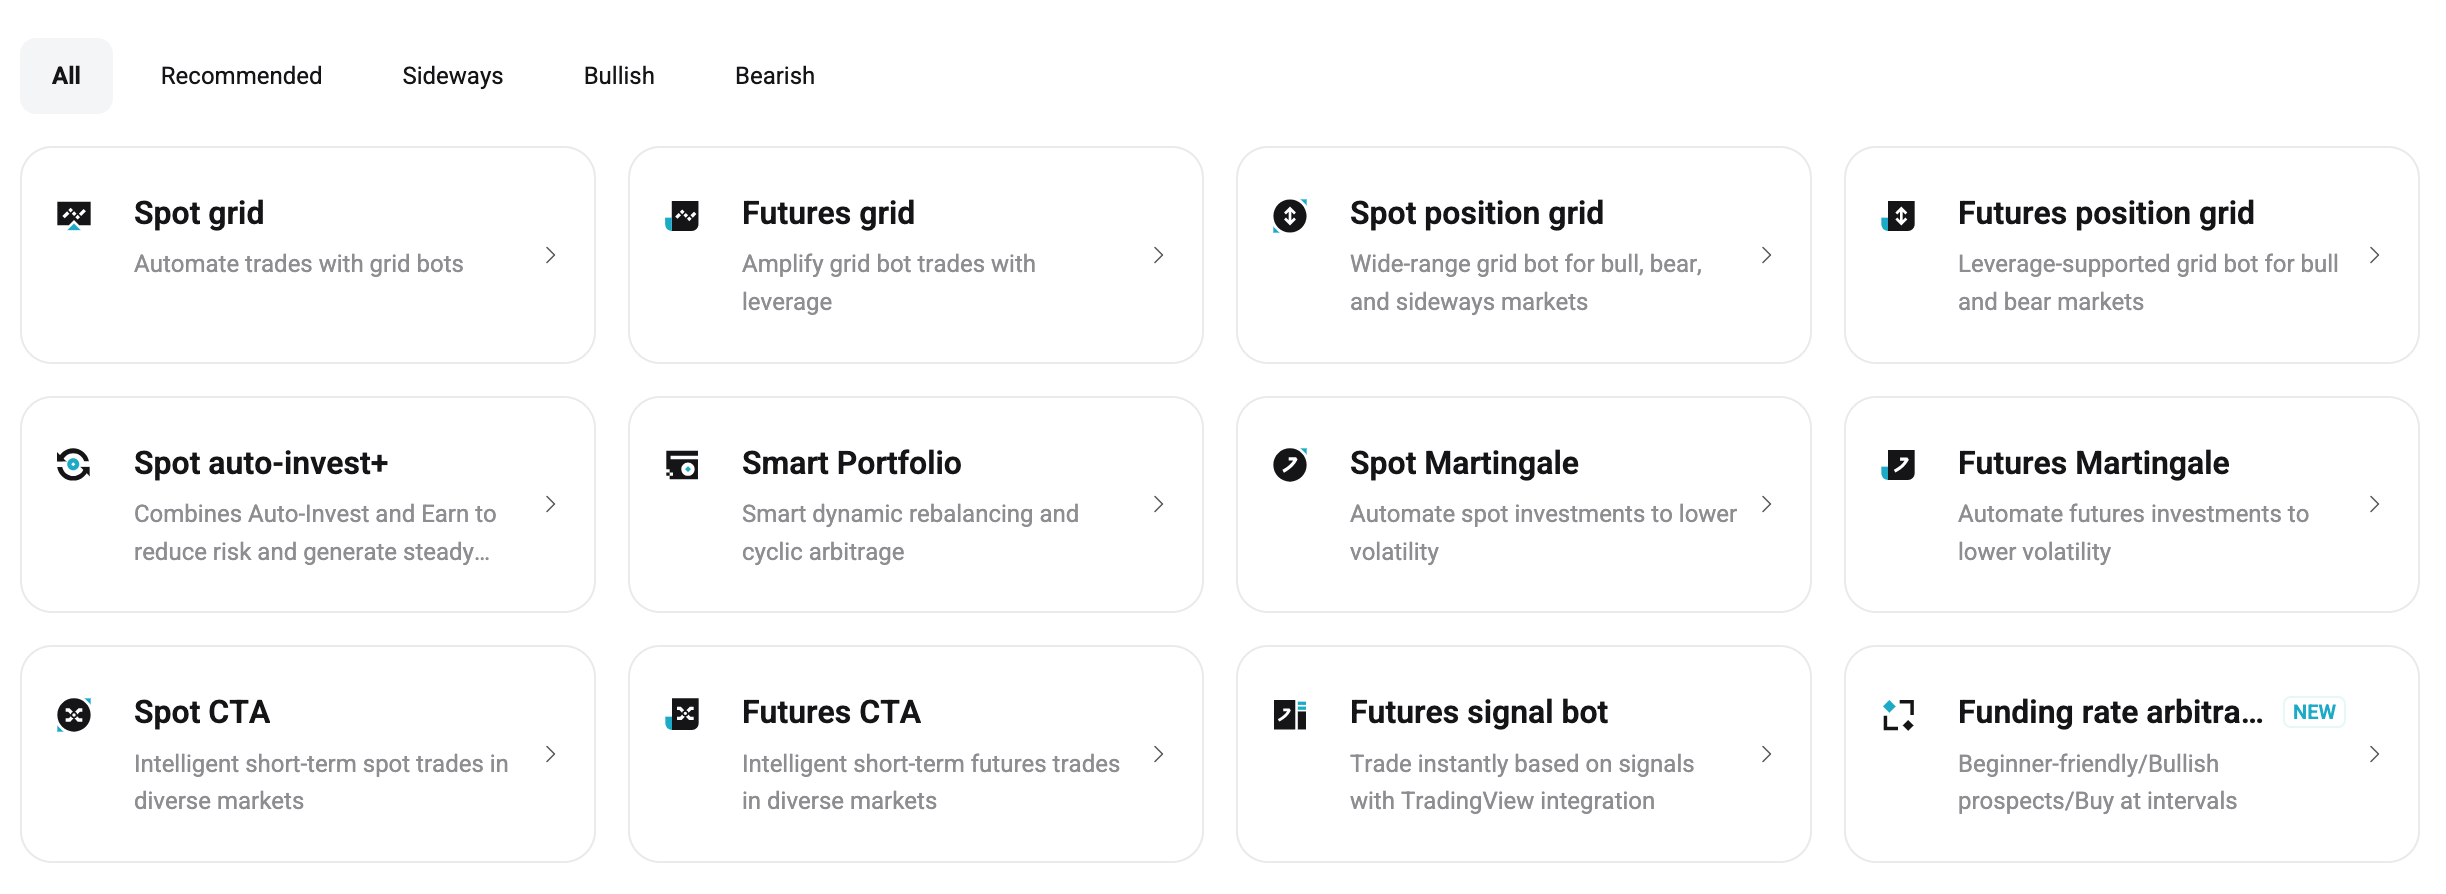
Task: Click the Spot CTA icon
Action: tap(74, 714)
